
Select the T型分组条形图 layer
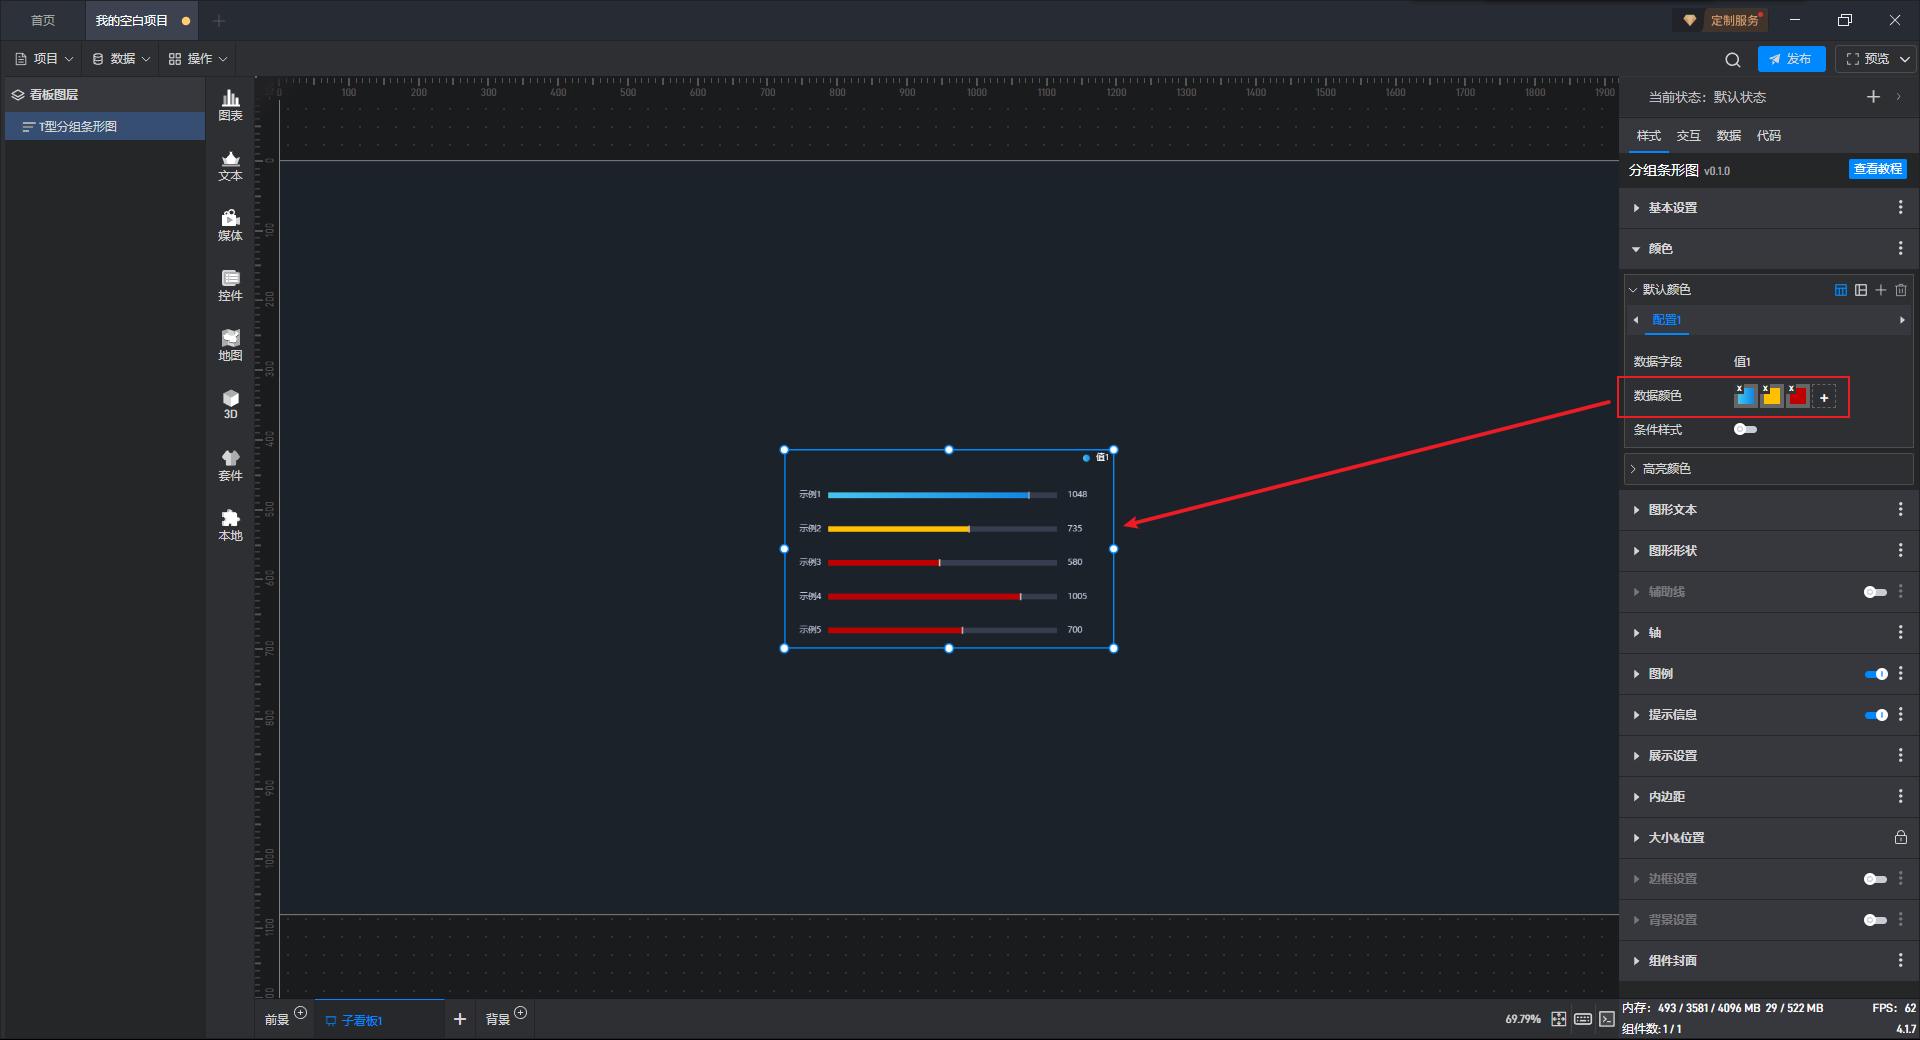click(105, 126)
